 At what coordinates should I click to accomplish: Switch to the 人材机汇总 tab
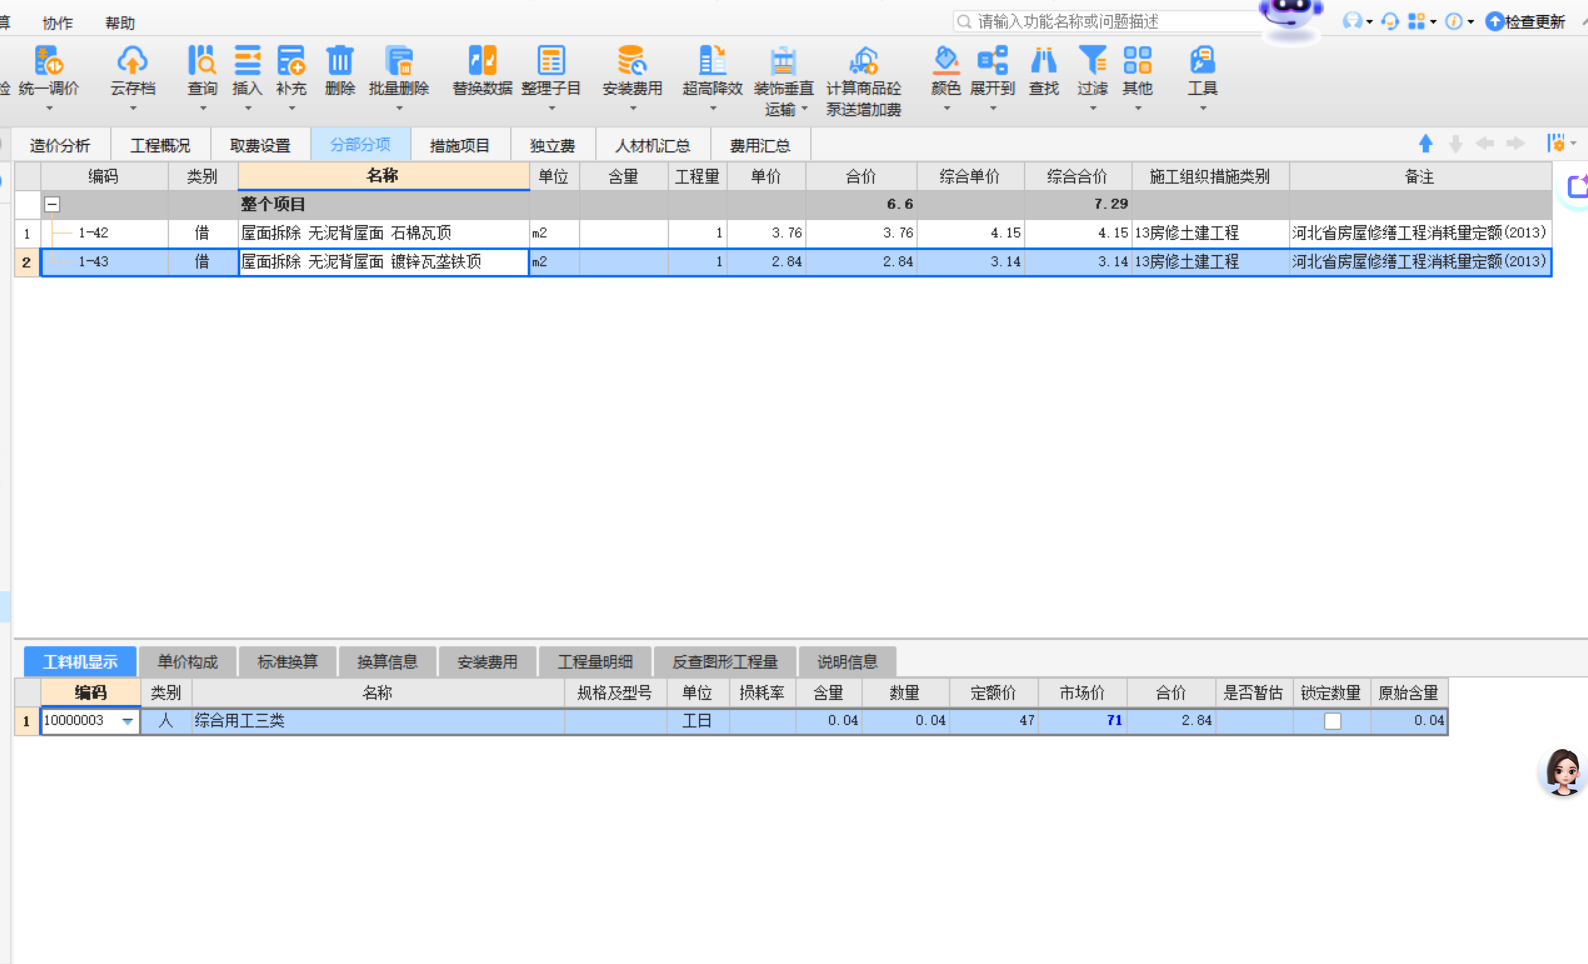[x=653, y=146]
